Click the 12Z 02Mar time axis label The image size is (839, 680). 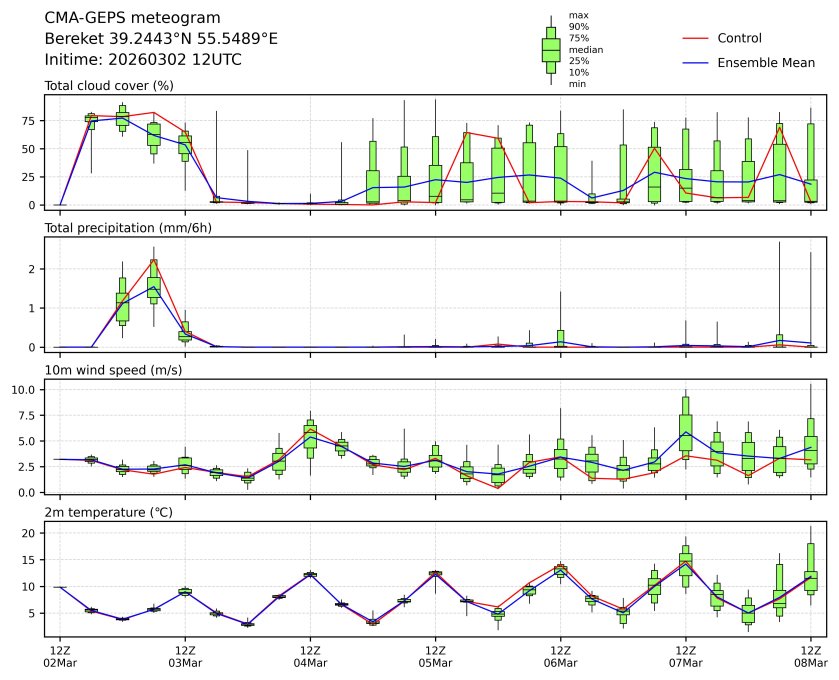(60, 657)
